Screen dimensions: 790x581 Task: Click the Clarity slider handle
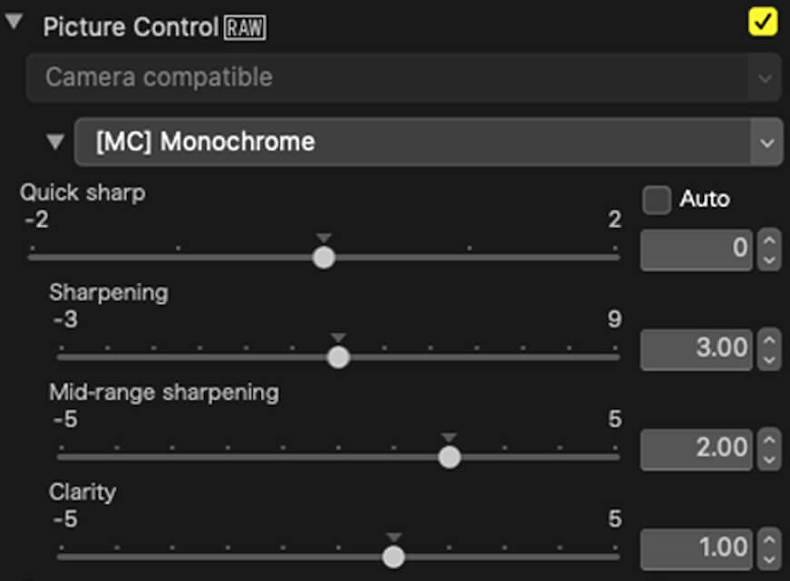pyautogui.click(x=394, y=556)
